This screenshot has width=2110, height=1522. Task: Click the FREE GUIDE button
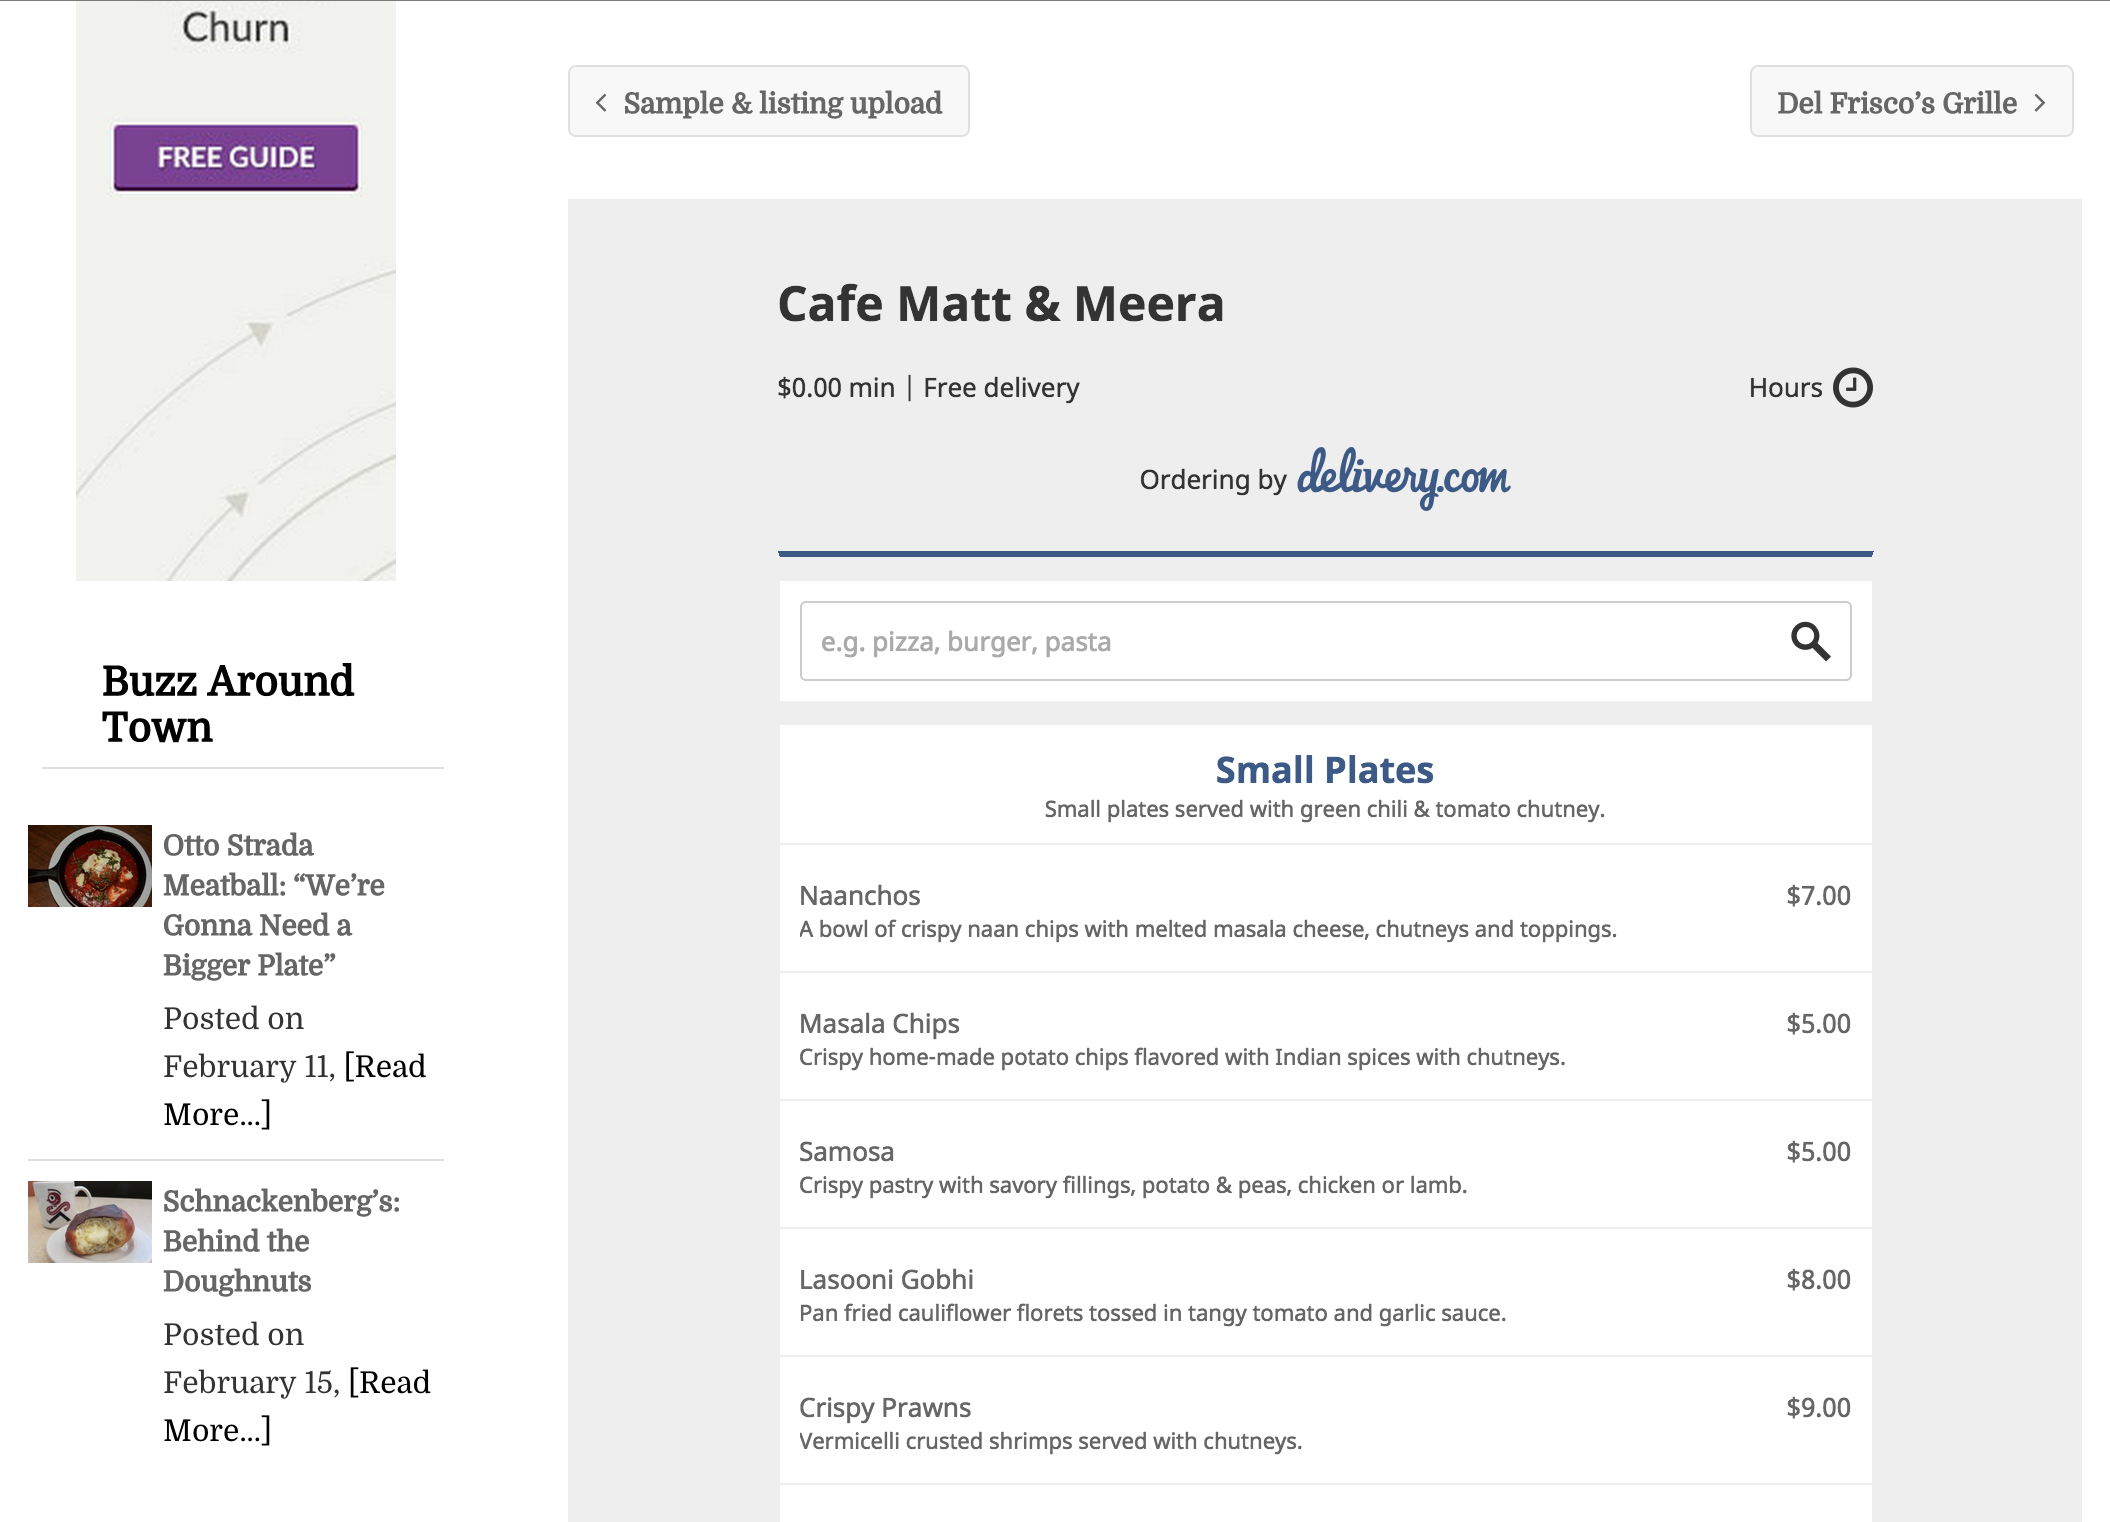pyautogui.click(x=236, y=157)
